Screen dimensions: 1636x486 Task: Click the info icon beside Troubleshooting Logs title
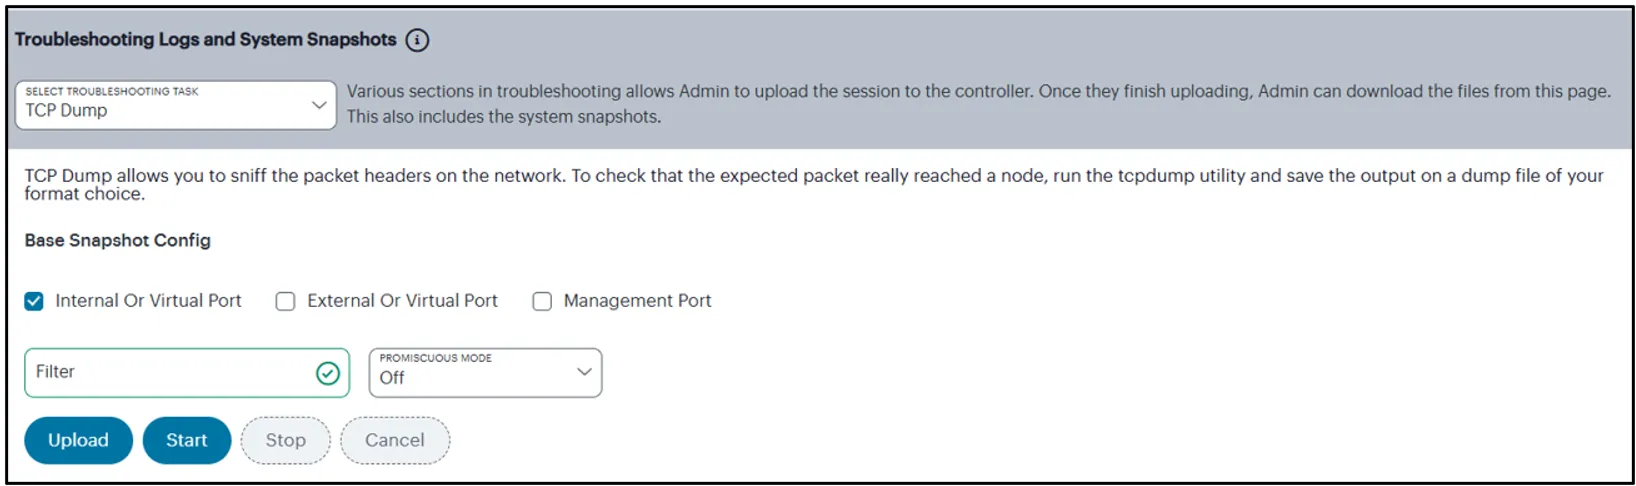pyautogui.click(x=417, y=40)
